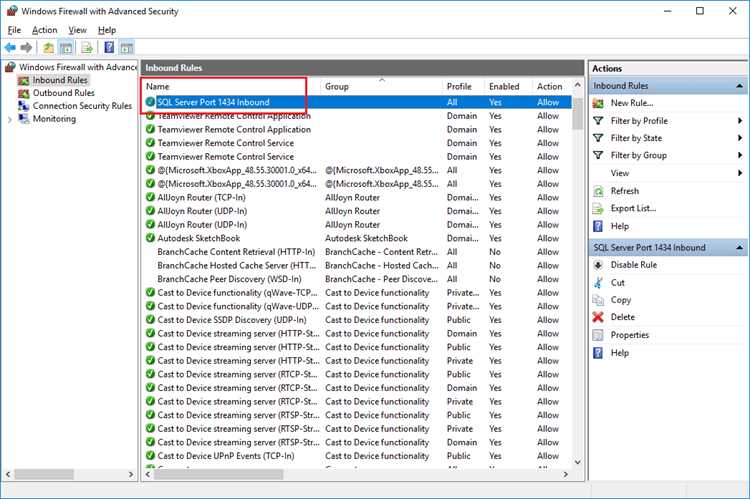Image resolution: width=750 pixels, height=499 pixels.
Task: Open the Filter by Profile submenu arrow
Action: tap(740, 121)
